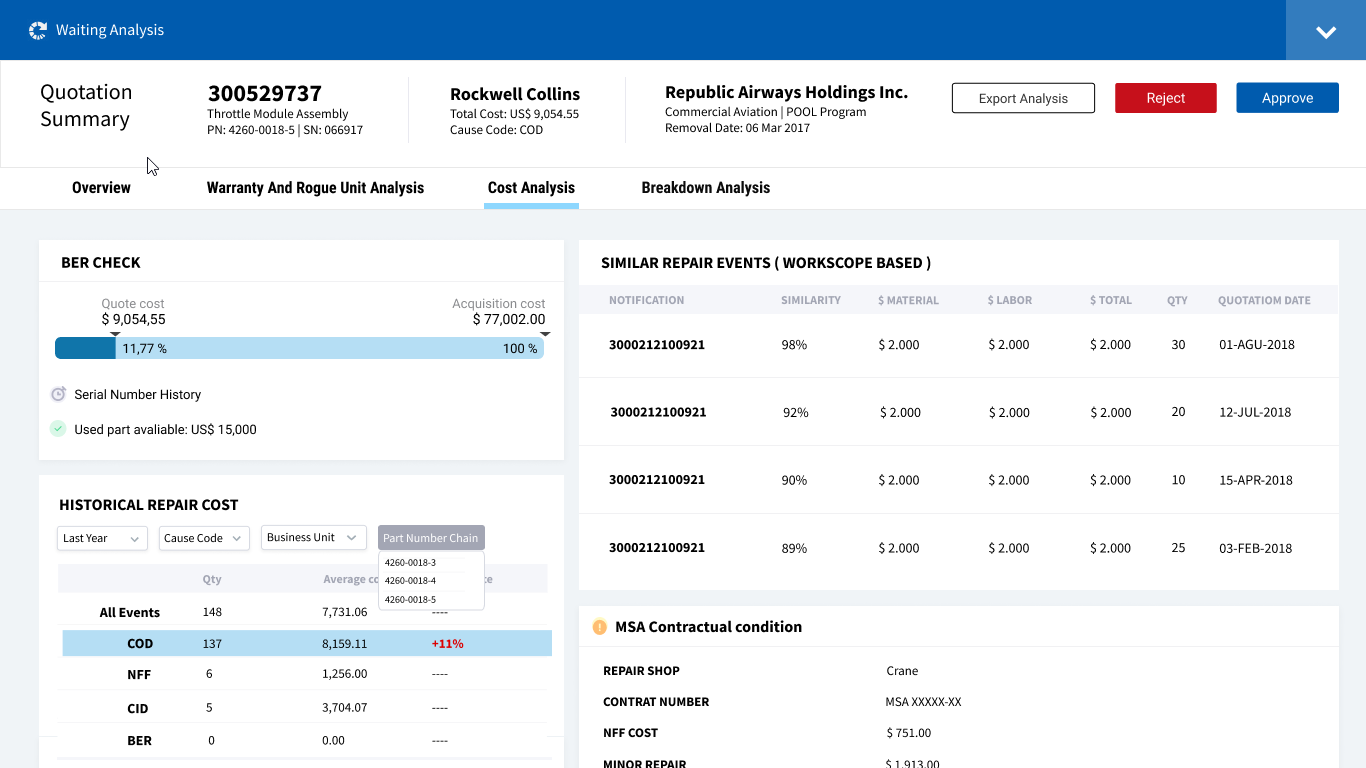1366x768 pixels.
Task: Click the acquisition cost $ 77,002.00
Action: 509,320
